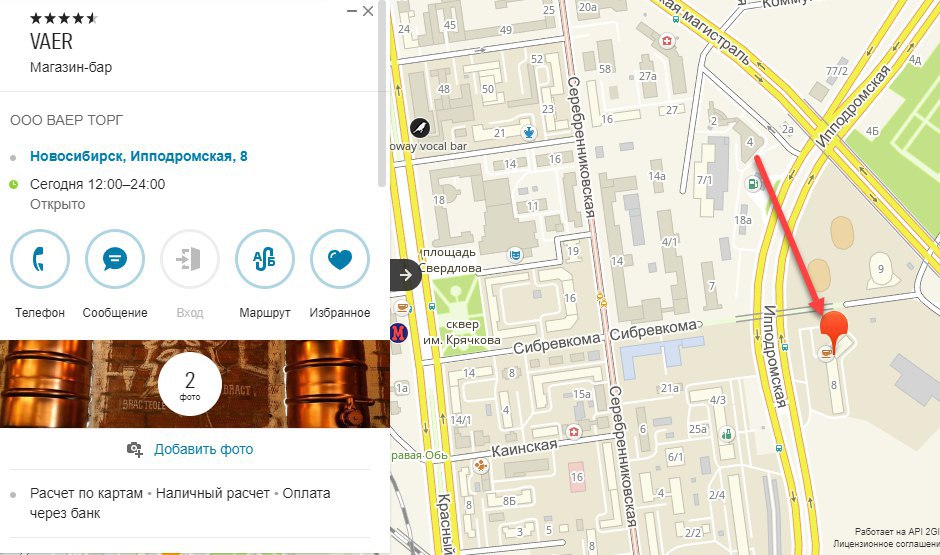This screenshot has height=555, width=940.
Task: Open the Лицензионное соглашение link
Action: [x=886, y=544]
